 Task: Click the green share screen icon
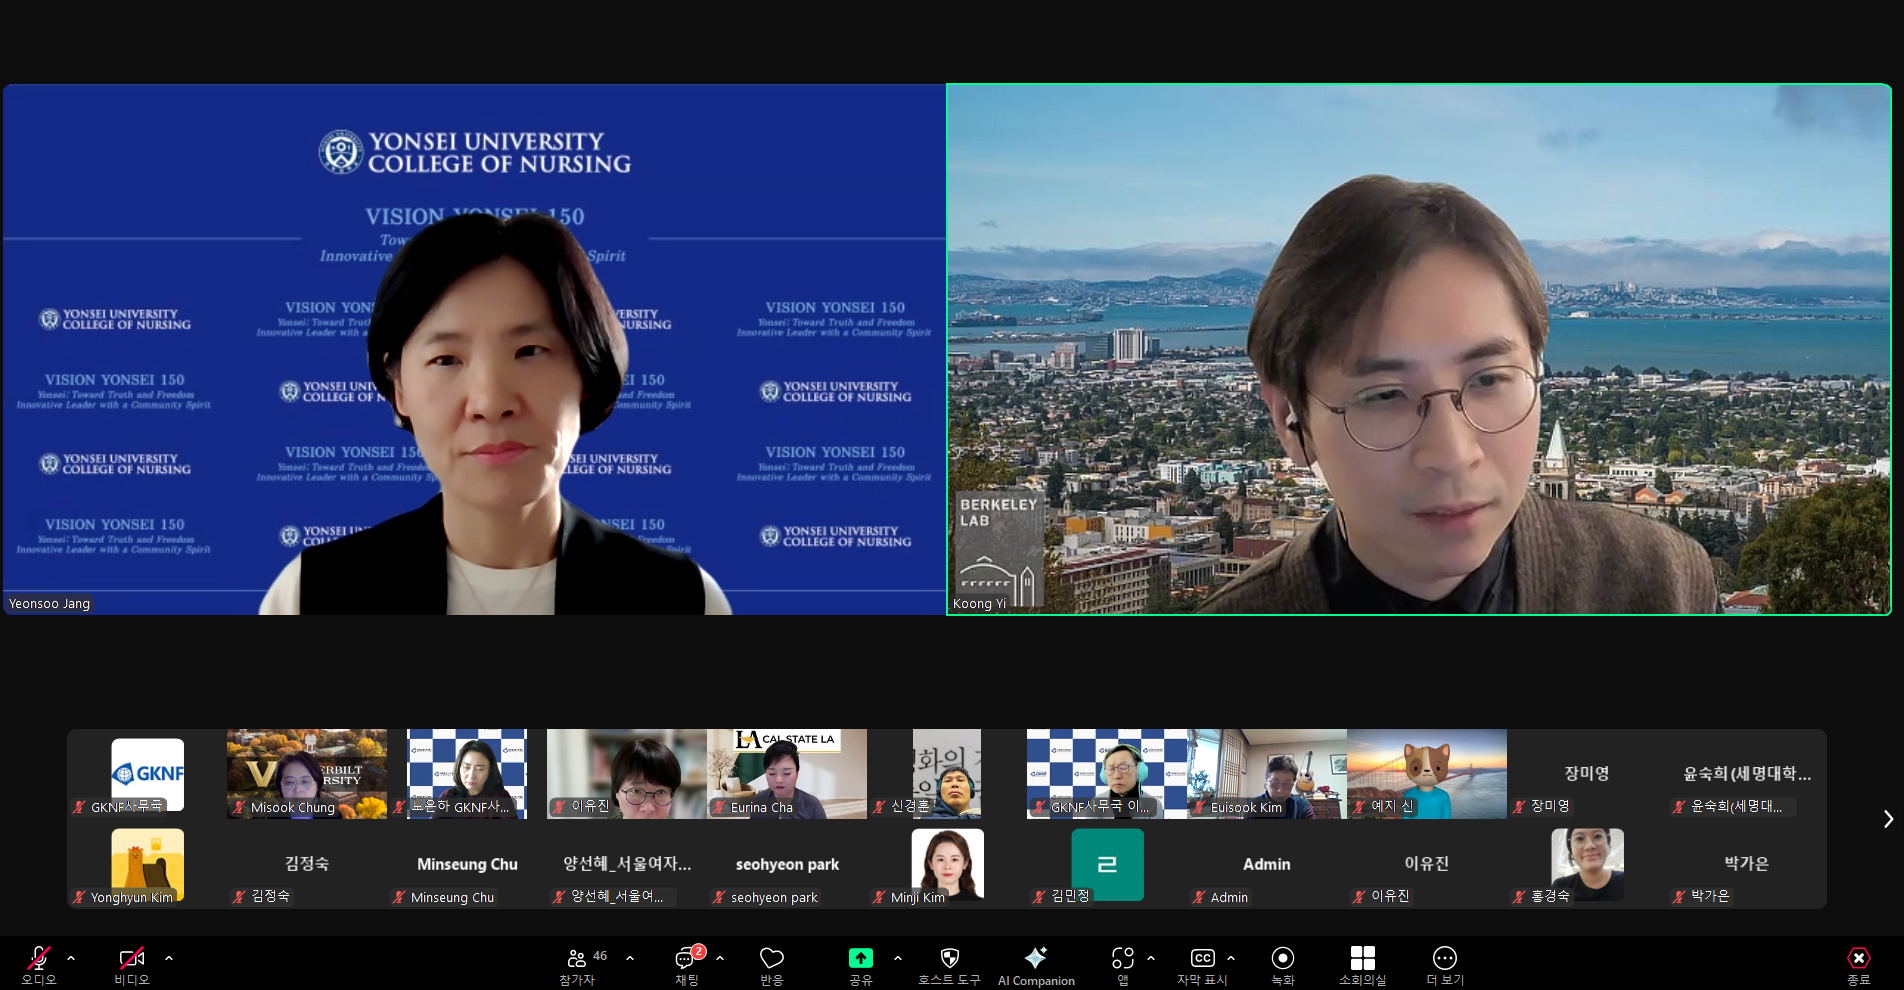[x=860, y=958]
